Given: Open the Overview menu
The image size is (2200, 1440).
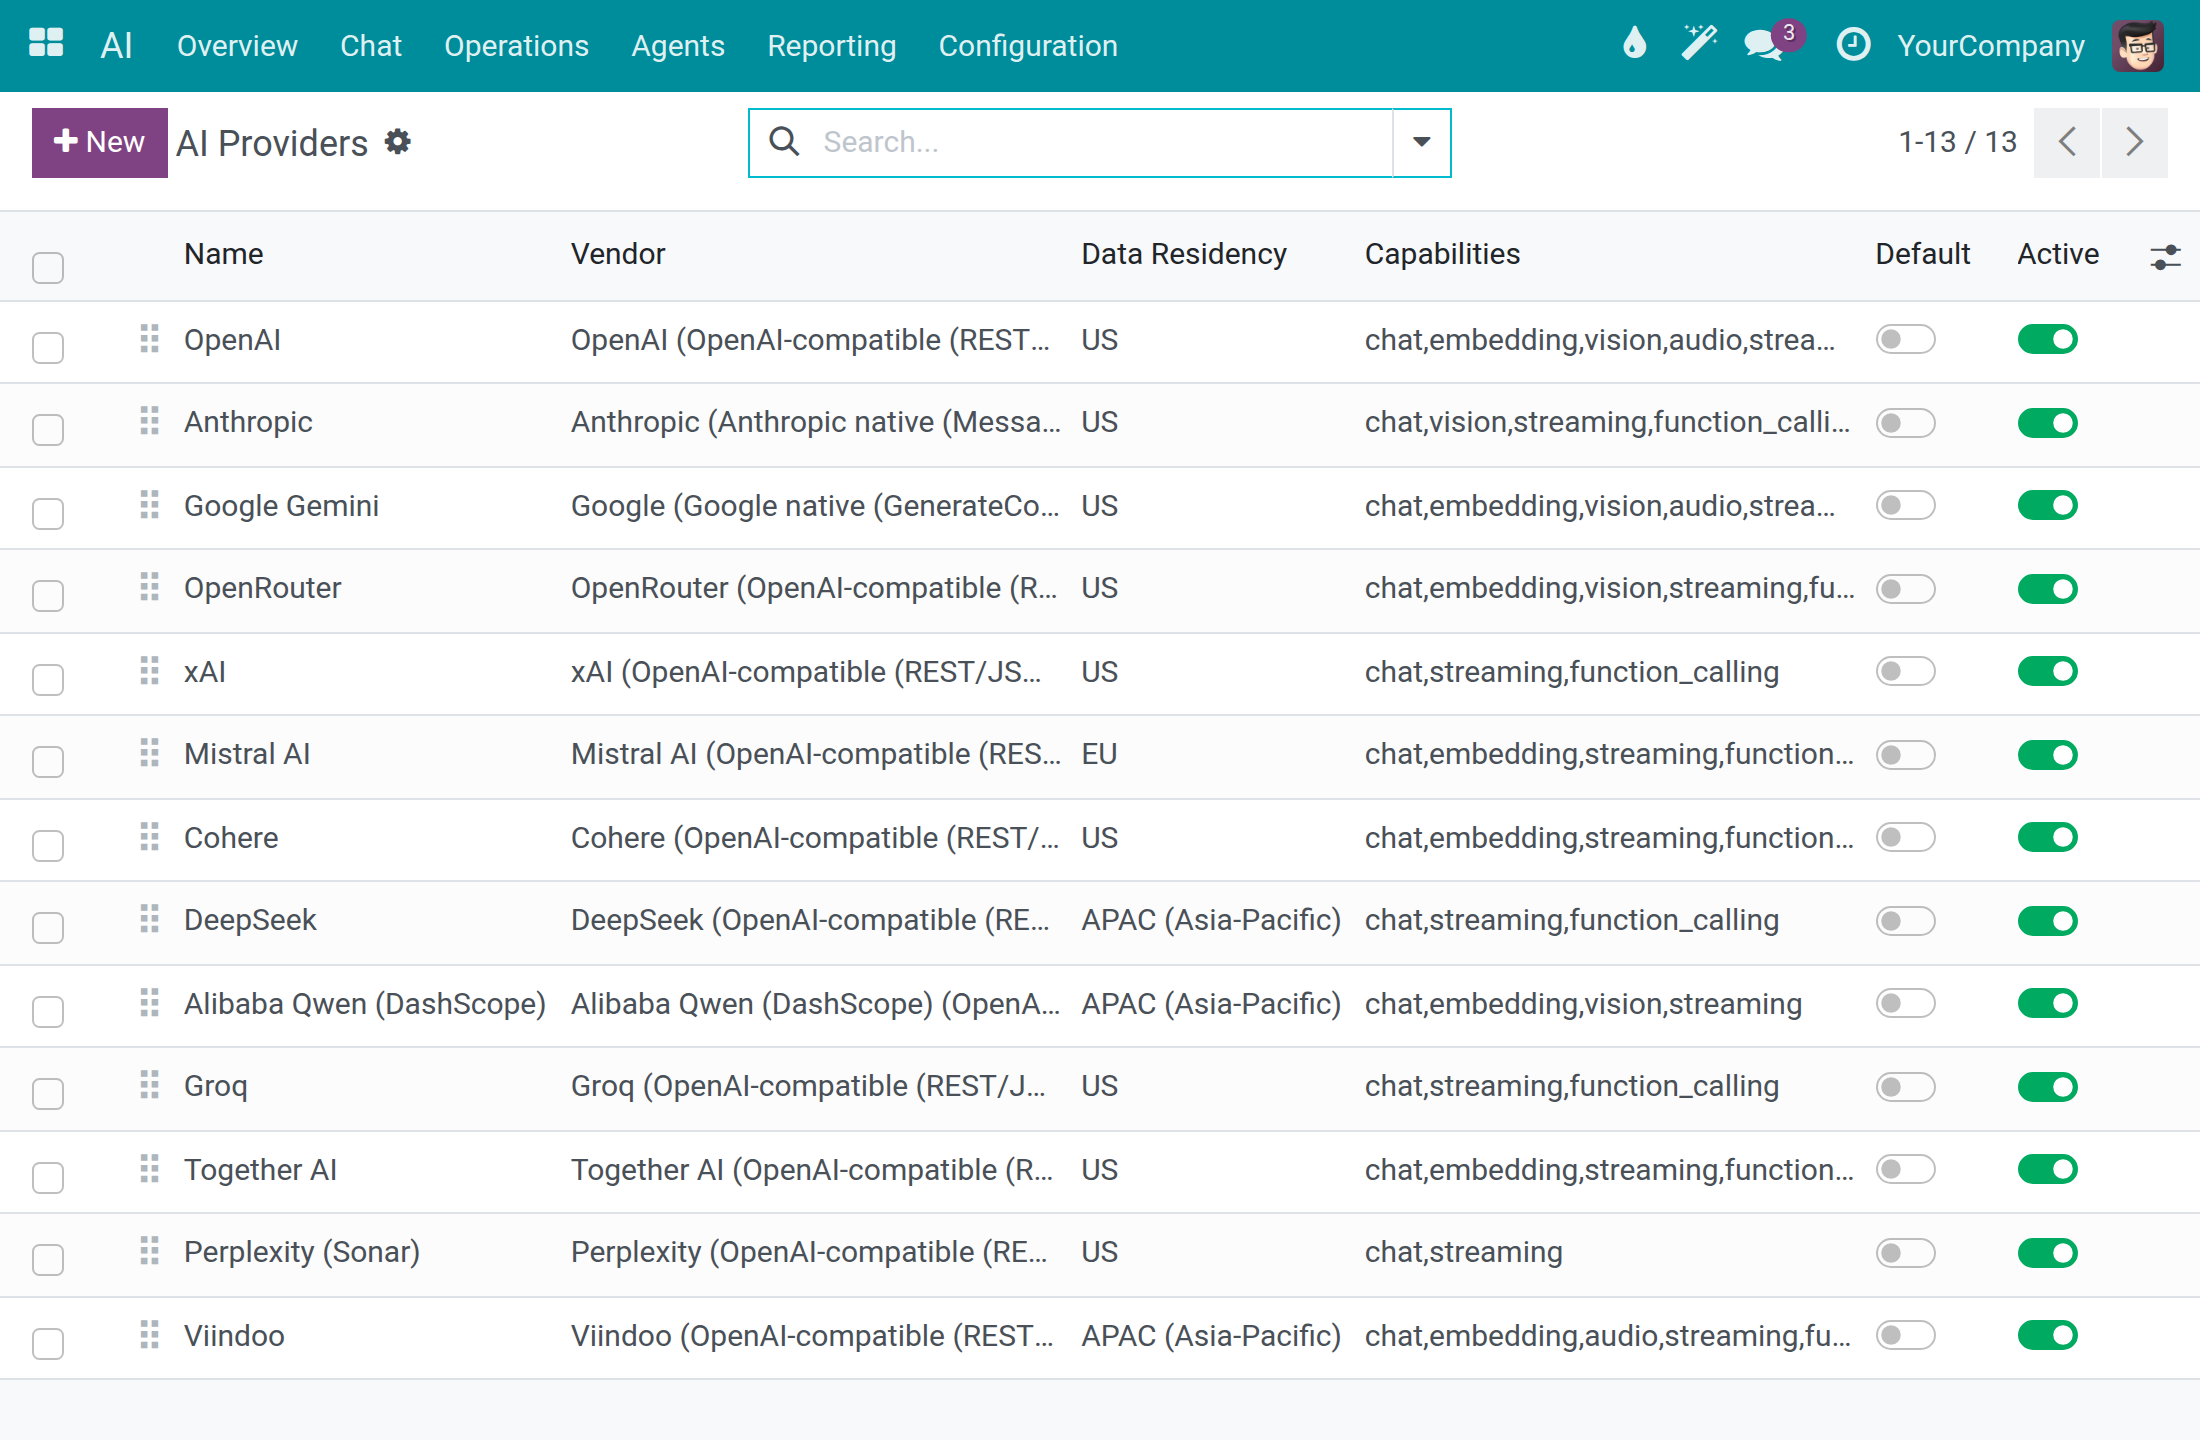Looking at the screenshot, I should 237,46.
